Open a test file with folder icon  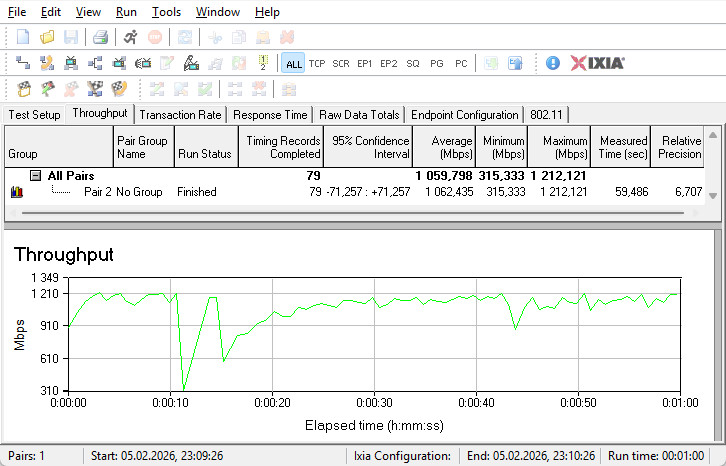tap(47, 37)
